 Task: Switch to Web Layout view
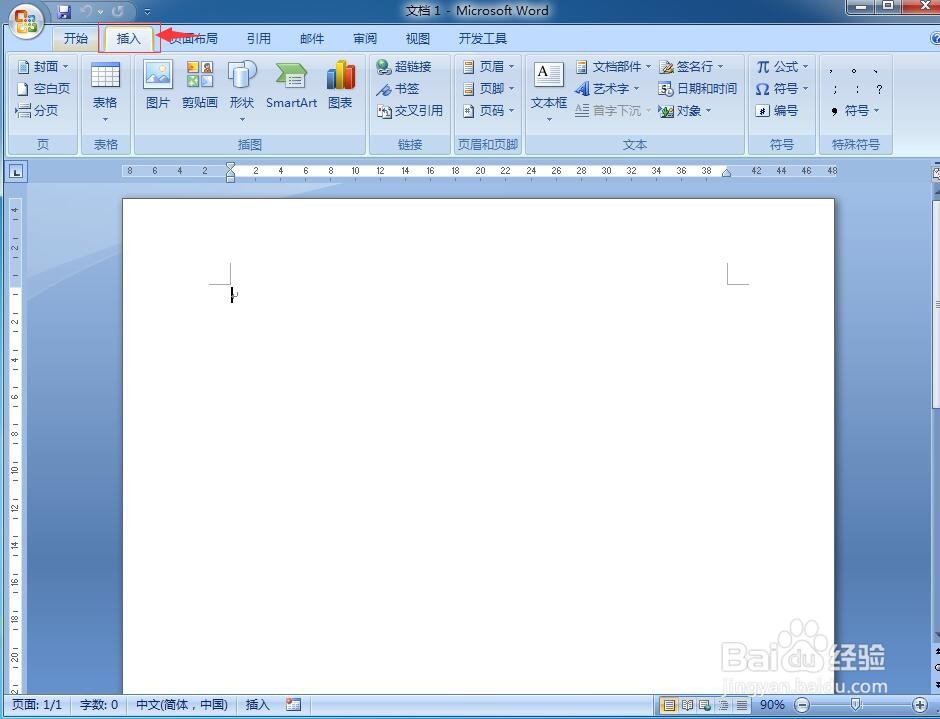coord(705,705)
